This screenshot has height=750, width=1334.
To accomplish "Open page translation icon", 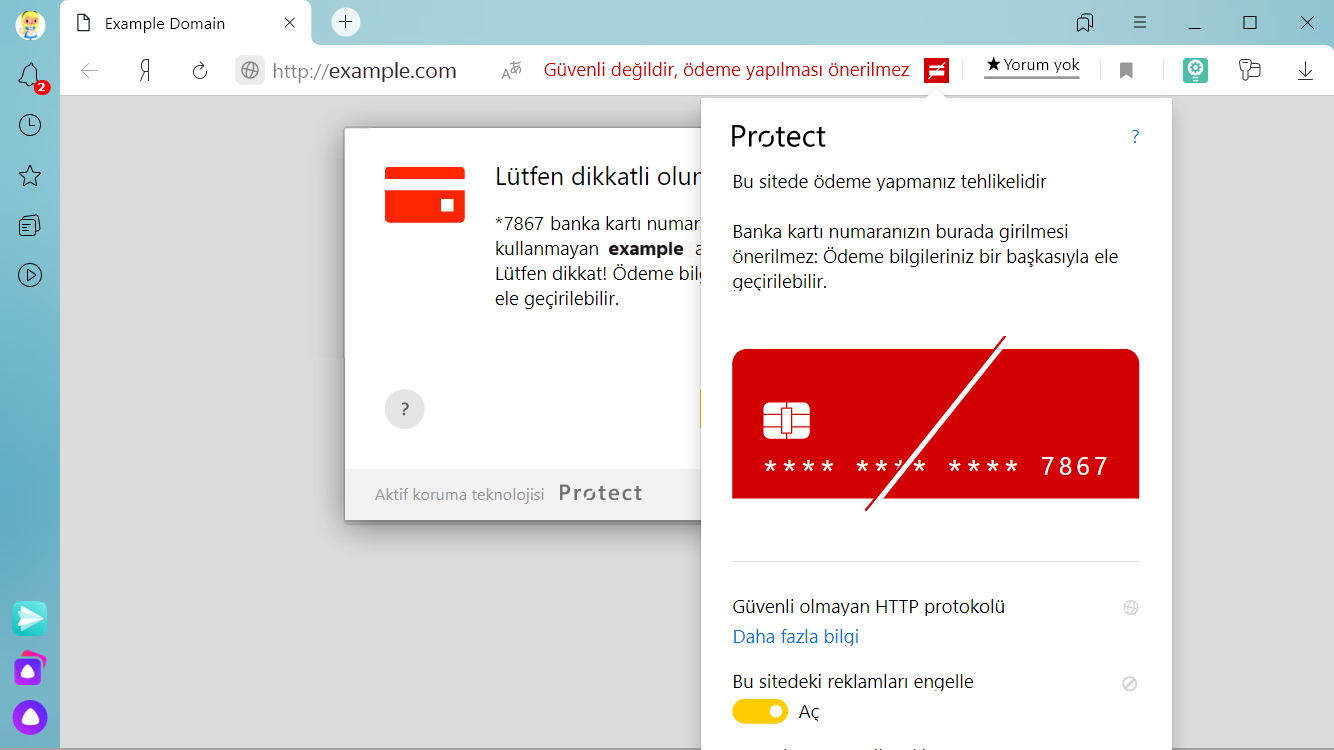I will (512, 70).
